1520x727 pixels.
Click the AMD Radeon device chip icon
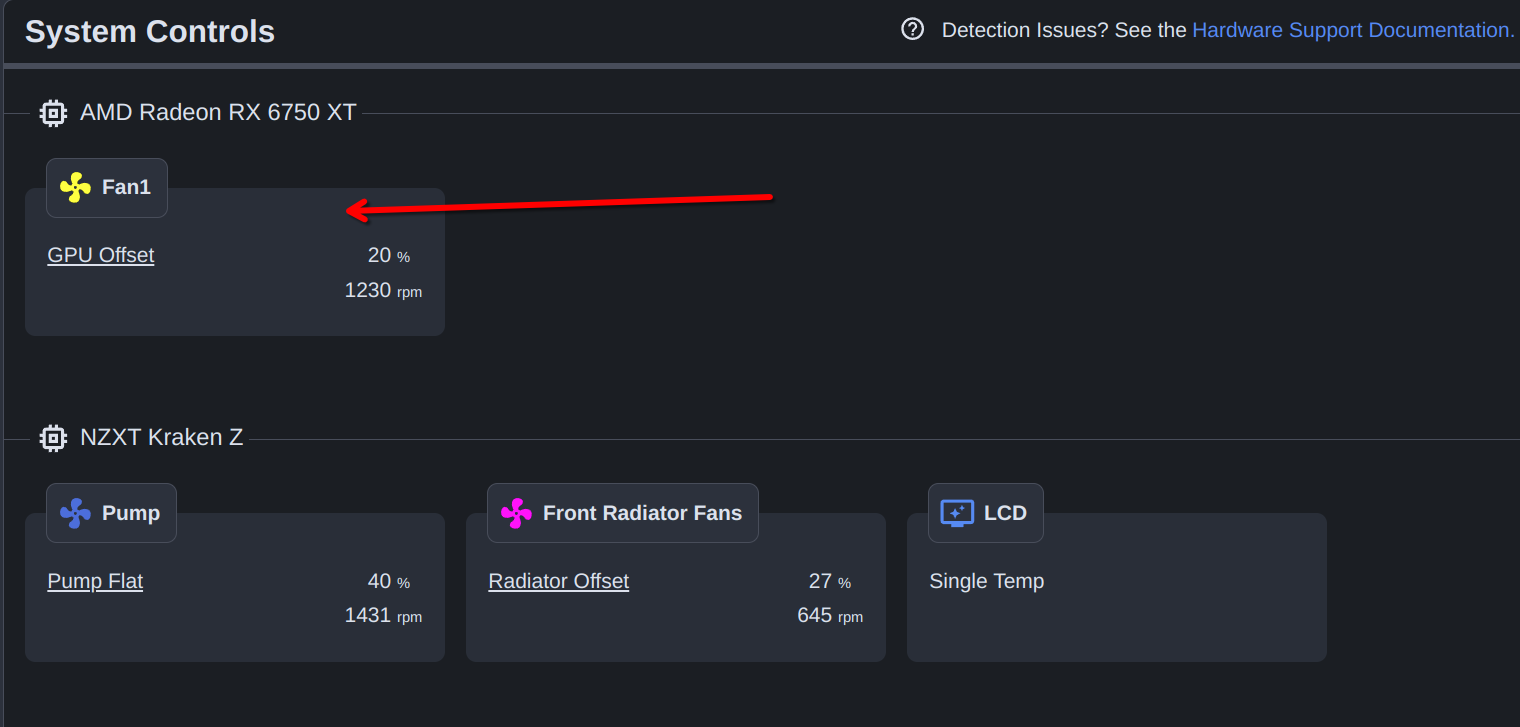tap(53, 113)
